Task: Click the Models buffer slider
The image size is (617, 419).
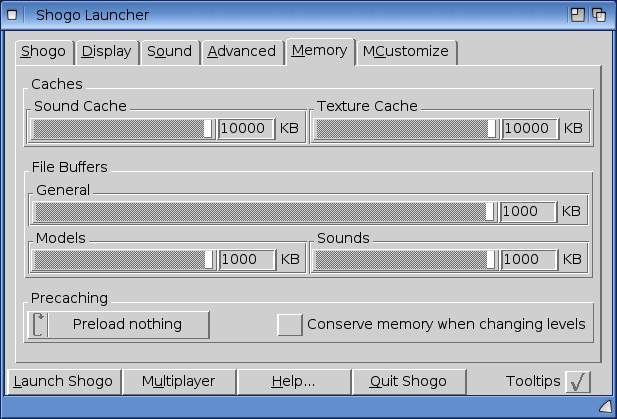Action: pos(124,260)
